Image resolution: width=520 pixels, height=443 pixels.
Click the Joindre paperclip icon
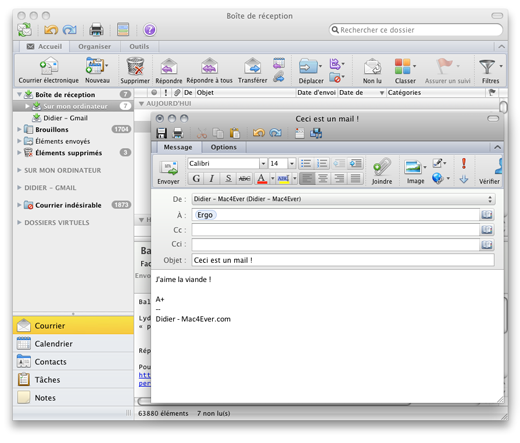[382, 171]
